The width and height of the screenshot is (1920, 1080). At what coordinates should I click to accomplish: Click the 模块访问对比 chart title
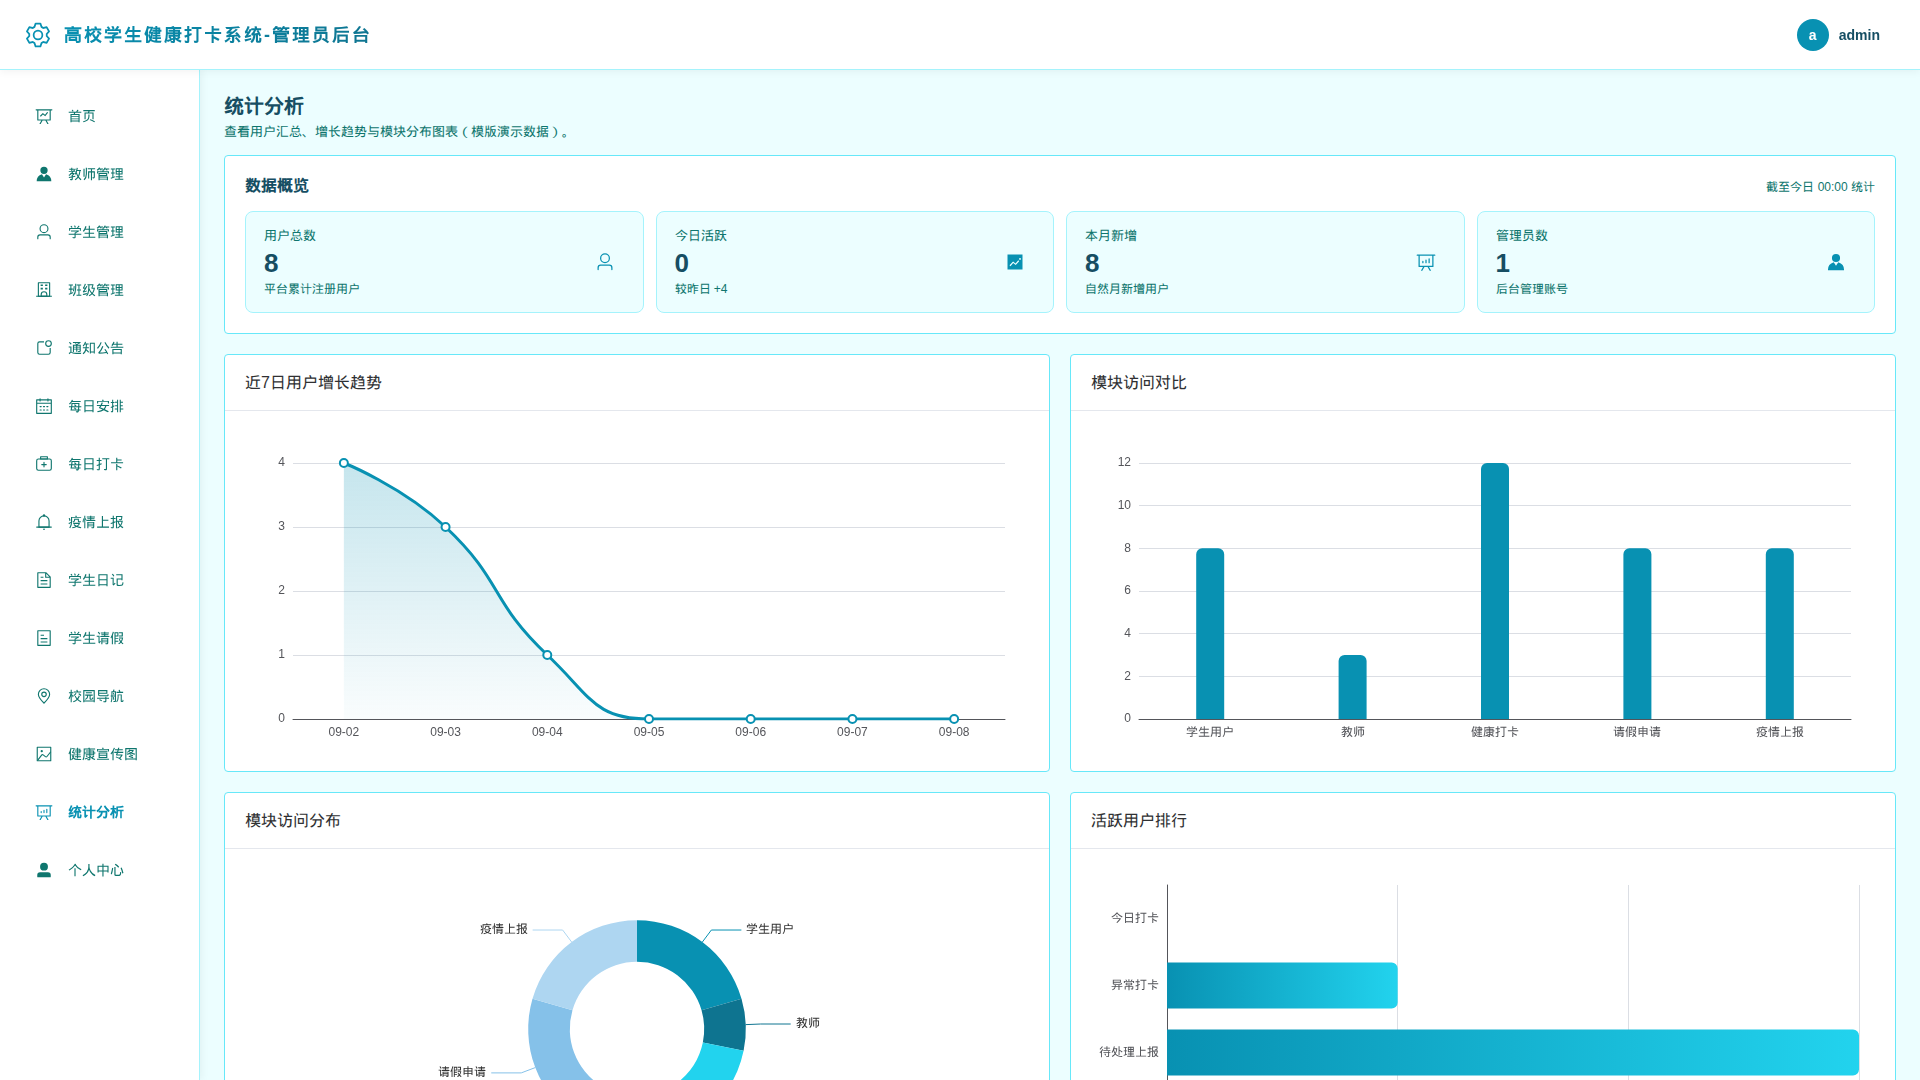coord(1139,383)
